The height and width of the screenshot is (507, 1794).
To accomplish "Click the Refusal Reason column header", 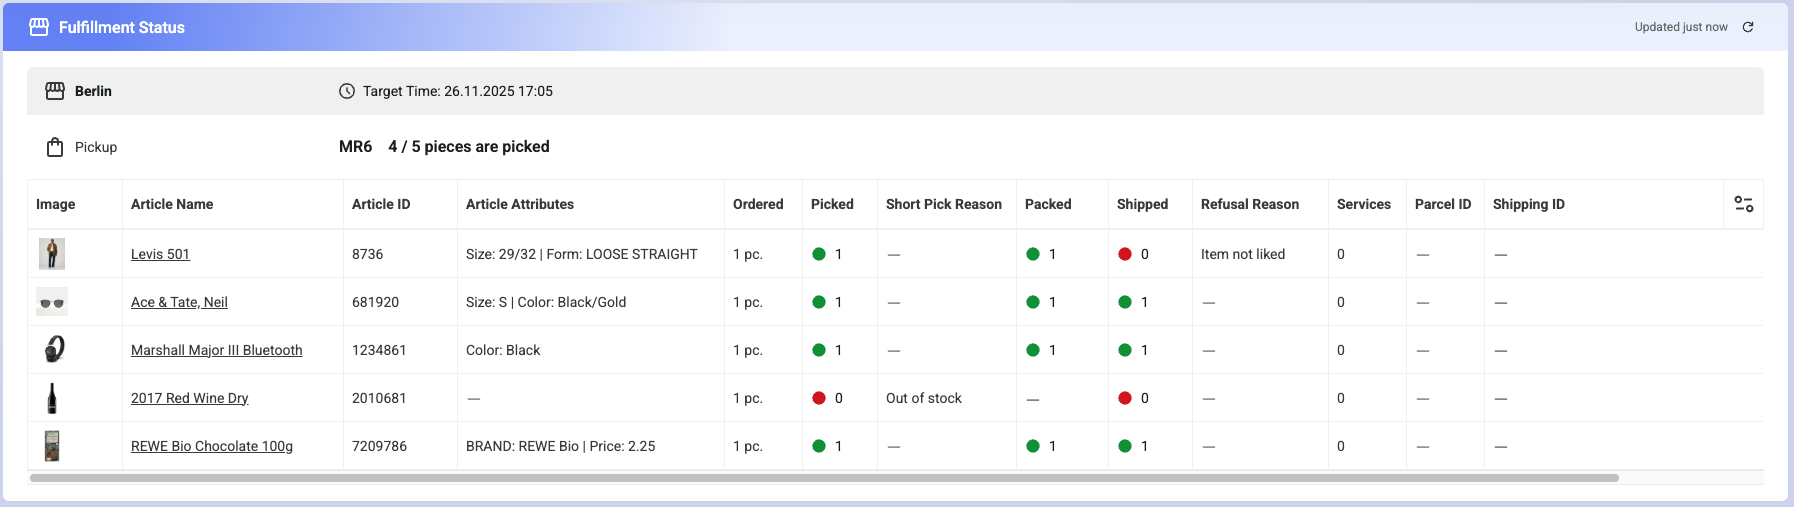I will coord(1249,204).
